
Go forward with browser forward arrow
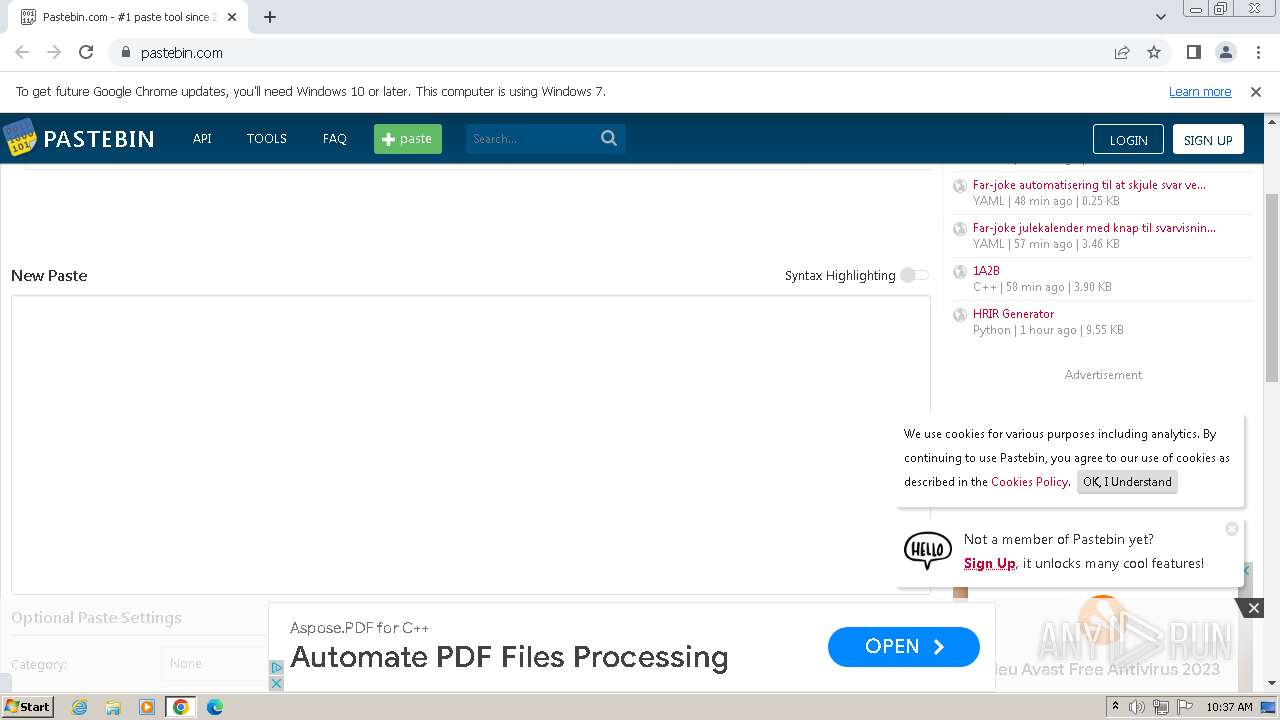pyautogui.click(x=54, y=52)
